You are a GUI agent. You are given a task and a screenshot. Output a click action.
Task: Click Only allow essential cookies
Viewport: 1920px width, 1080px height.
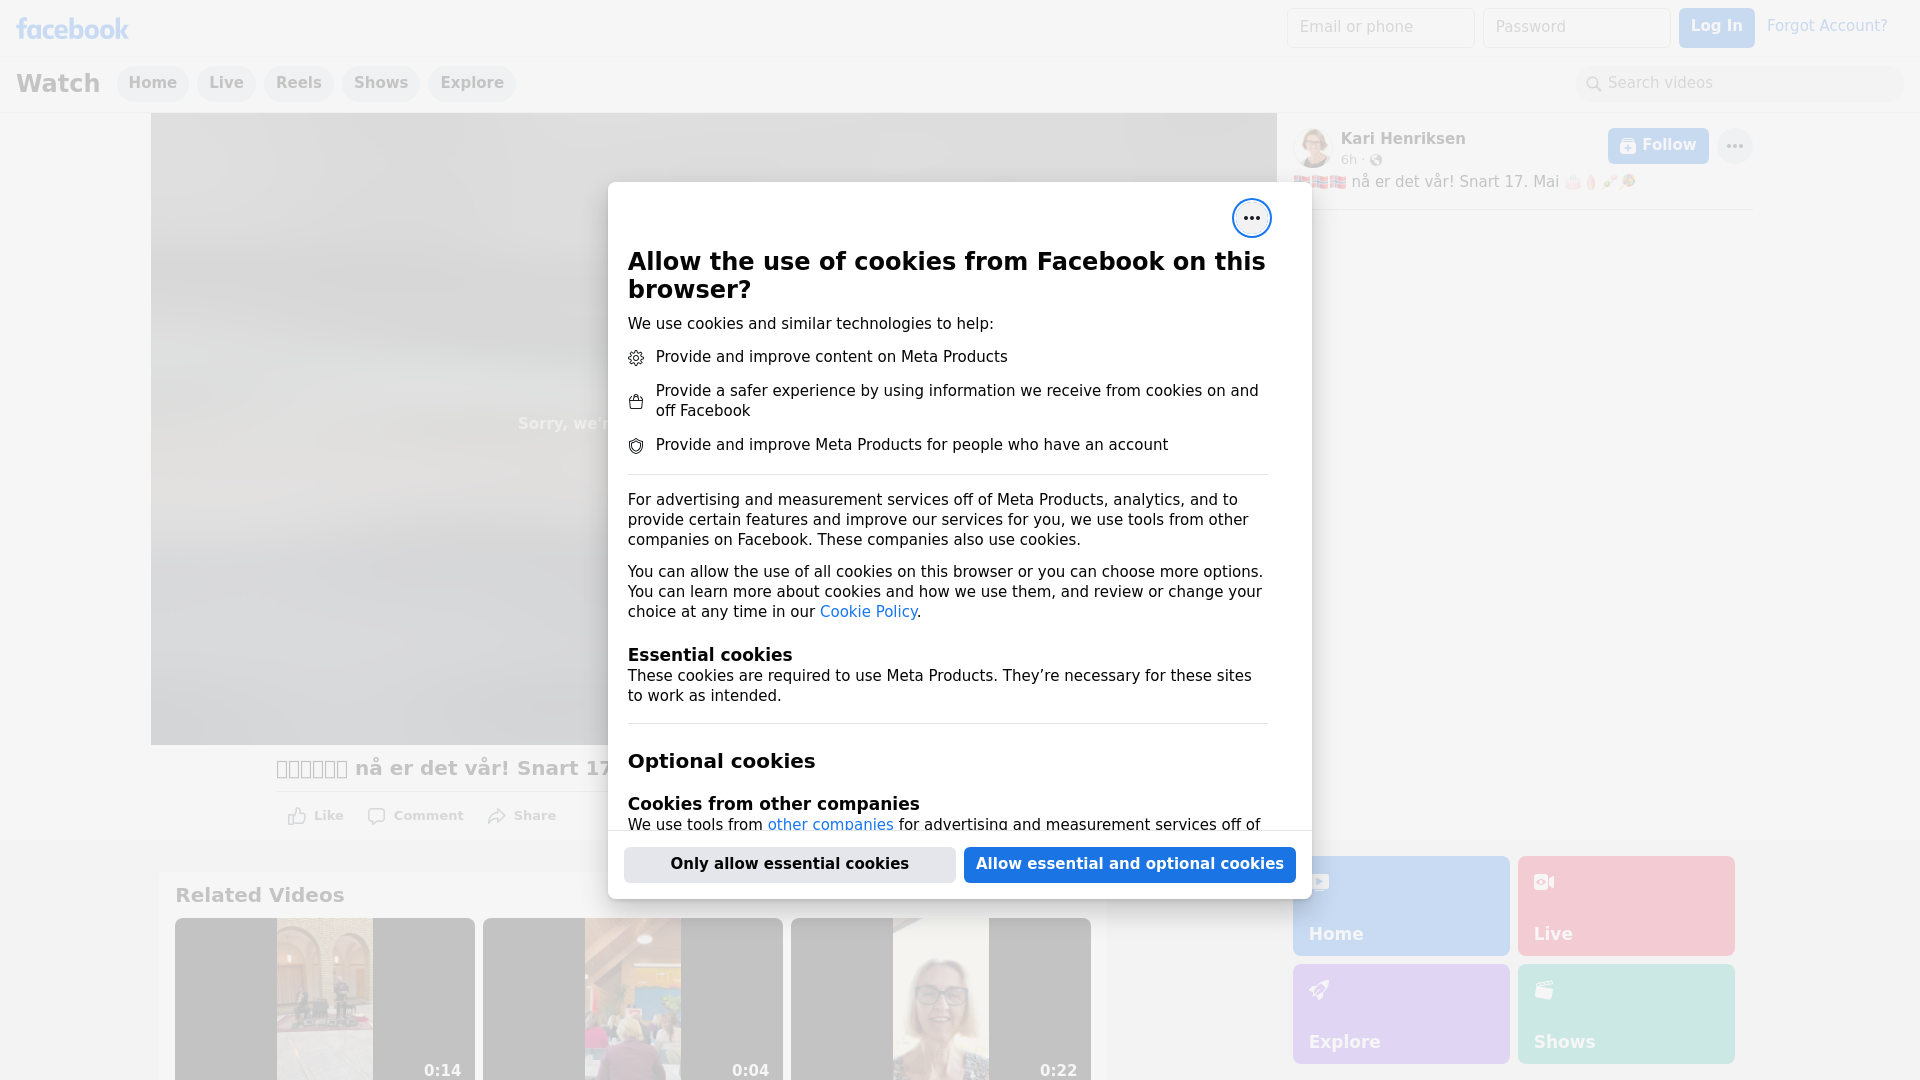click(789, 864)
